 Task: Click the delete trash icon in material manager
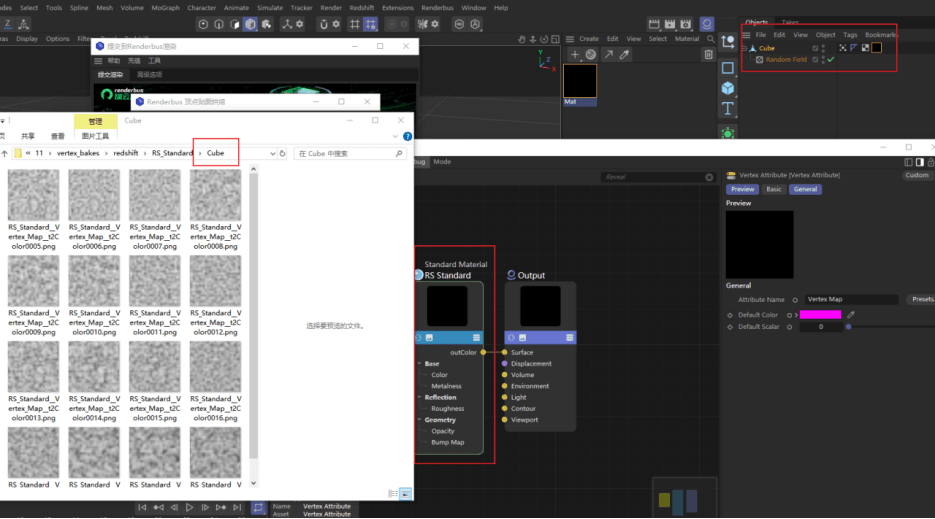(x=708, y=55)
